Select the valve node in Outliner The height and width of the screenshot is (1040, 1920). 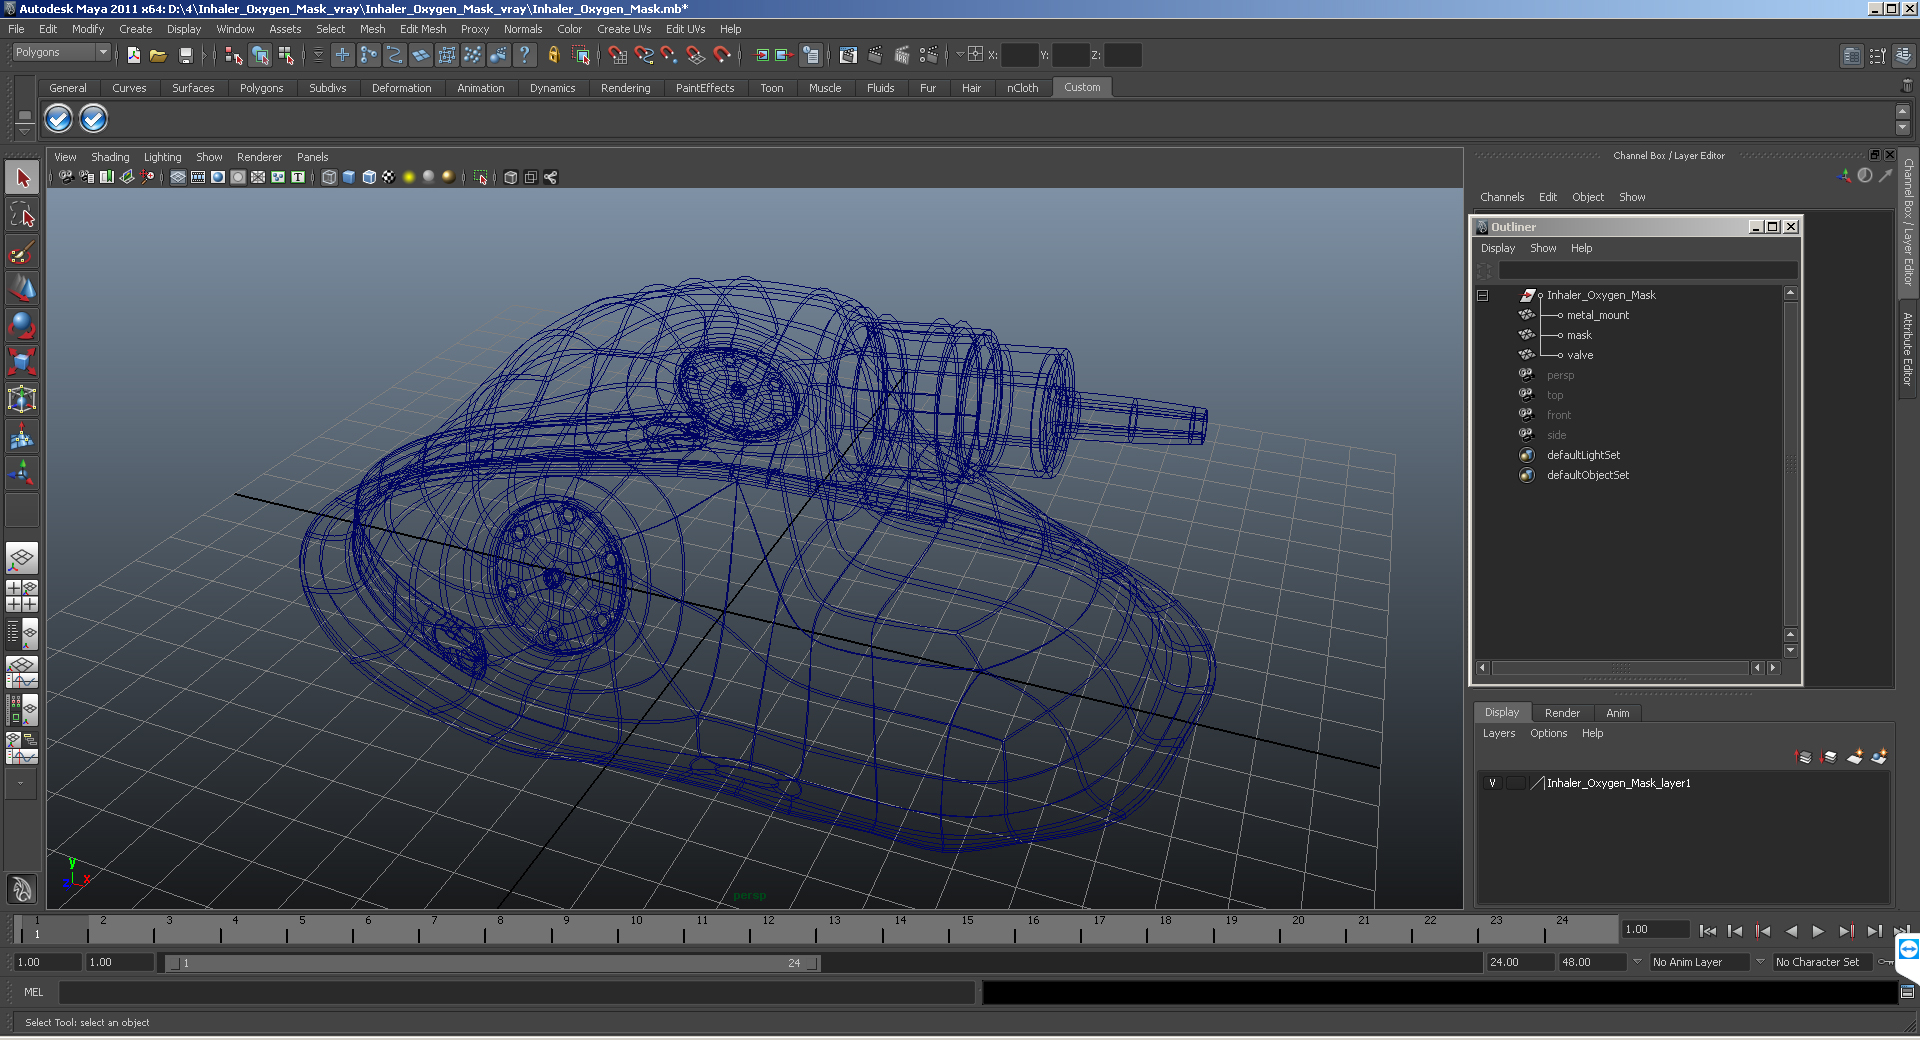coord(1580,355)
